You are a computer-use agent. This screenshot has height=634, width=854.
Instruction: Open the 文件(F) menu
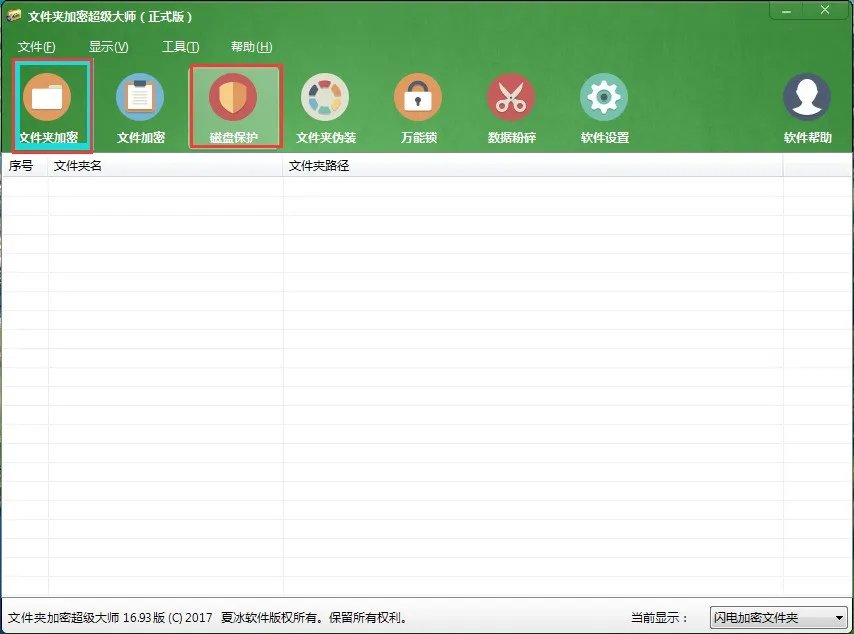pyautogui.click(x=37, y=46)
